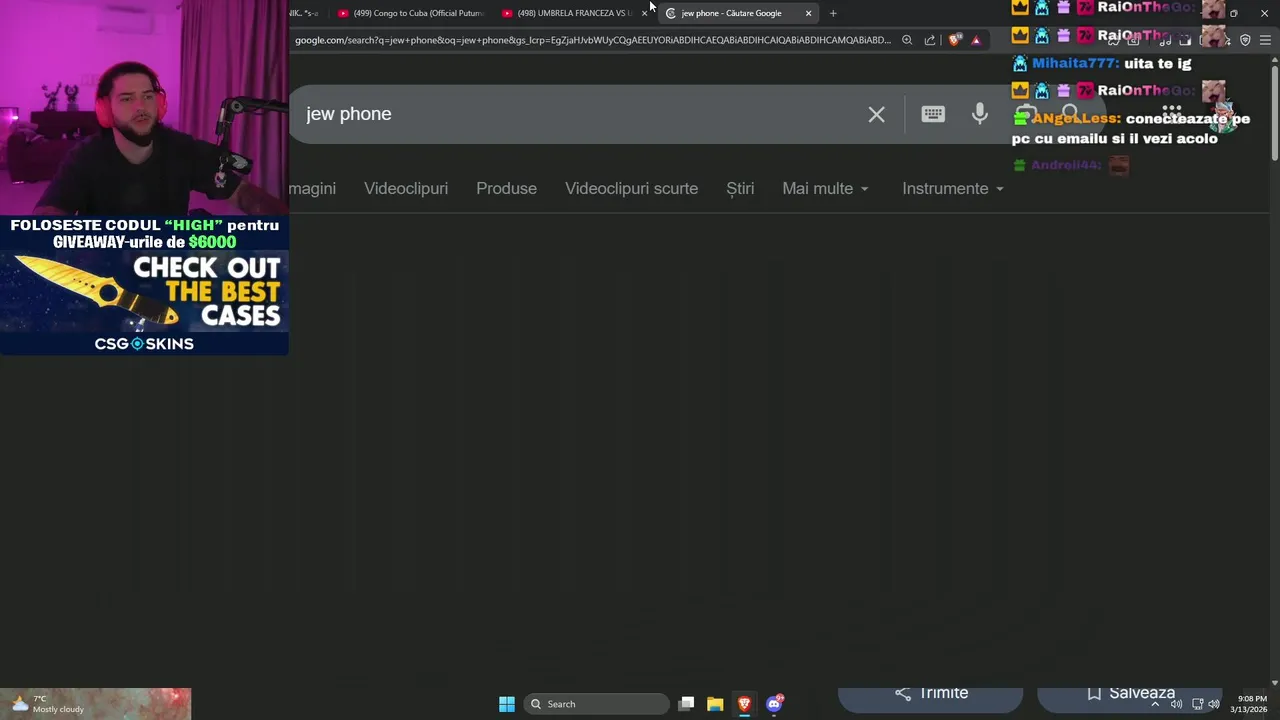
Task: Click Mihaita777 username in chat overlay
Action: [1075, 63]
